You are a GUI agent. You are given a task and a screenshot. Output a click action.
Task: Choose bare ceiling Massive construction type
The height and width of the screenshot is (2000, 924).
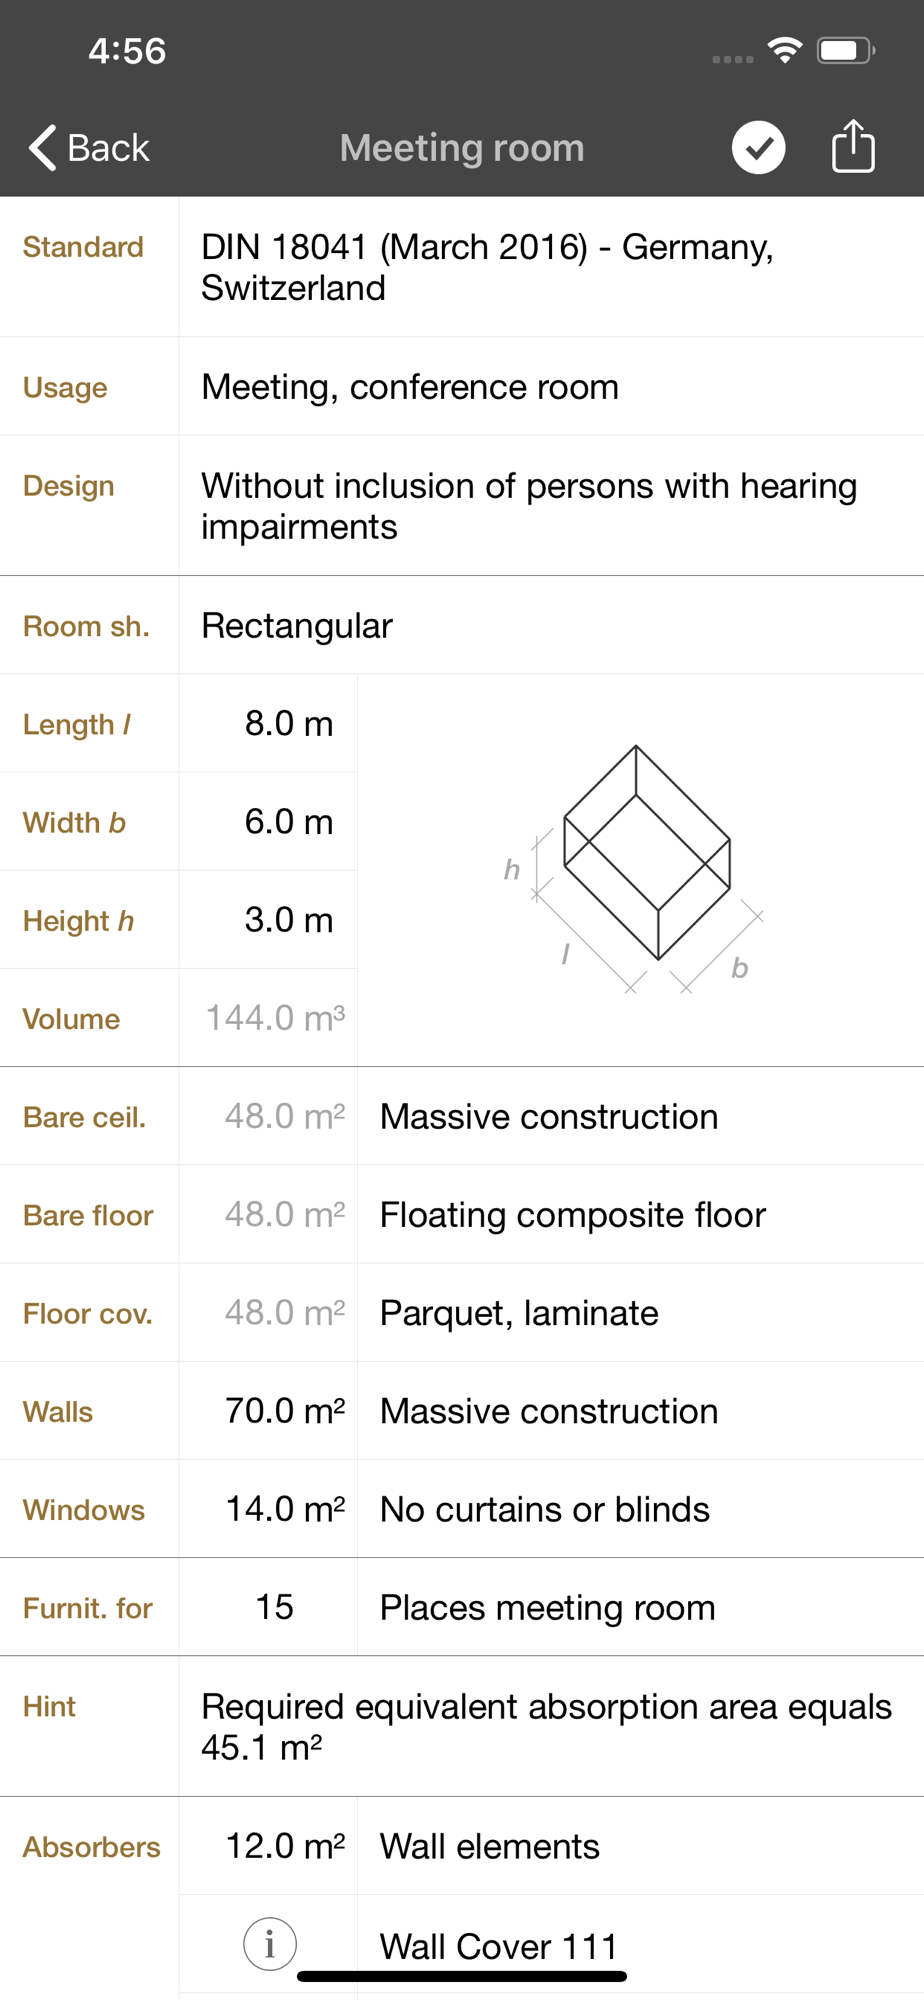click(x=641, y=1116)
